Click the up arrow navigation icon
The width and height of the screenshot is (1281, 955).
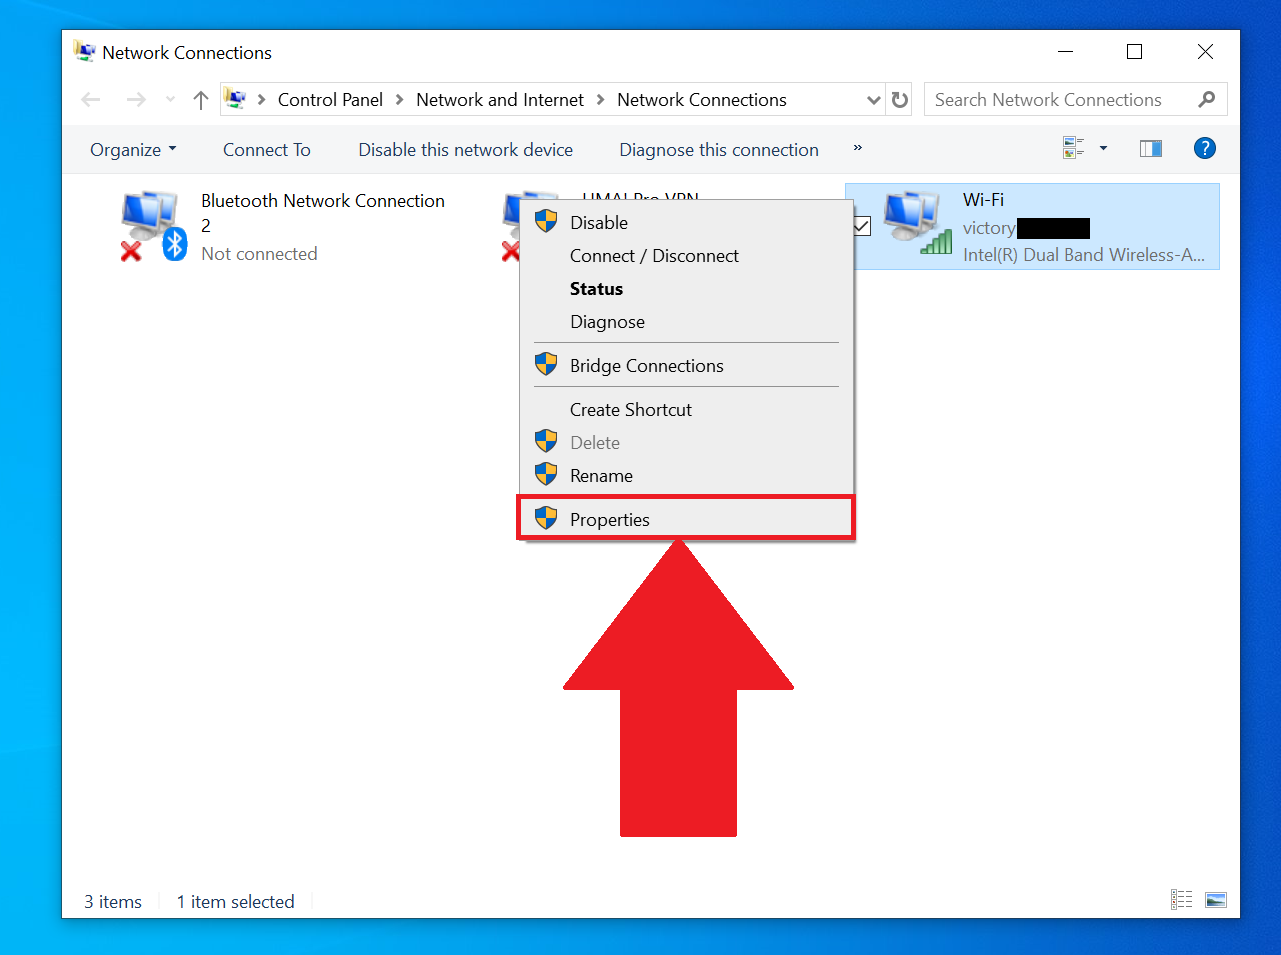coord(200,99)
